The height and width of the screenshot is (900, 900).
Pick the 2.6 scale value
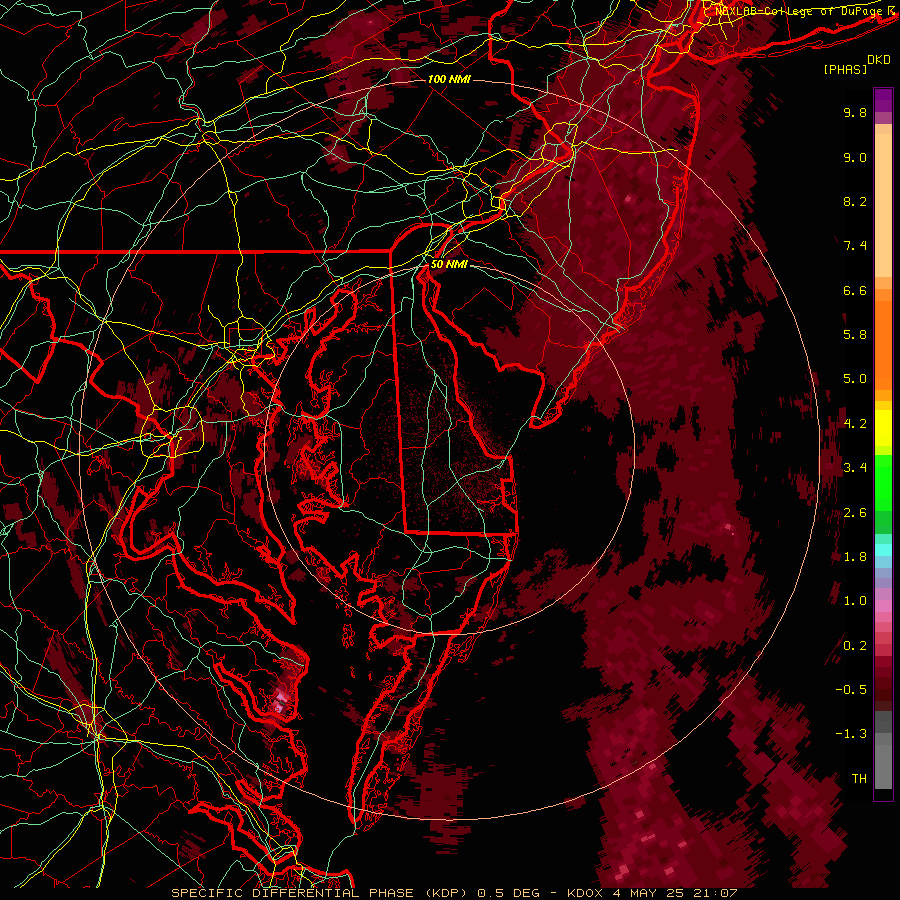pyautogui.click(x=855, y=513)
